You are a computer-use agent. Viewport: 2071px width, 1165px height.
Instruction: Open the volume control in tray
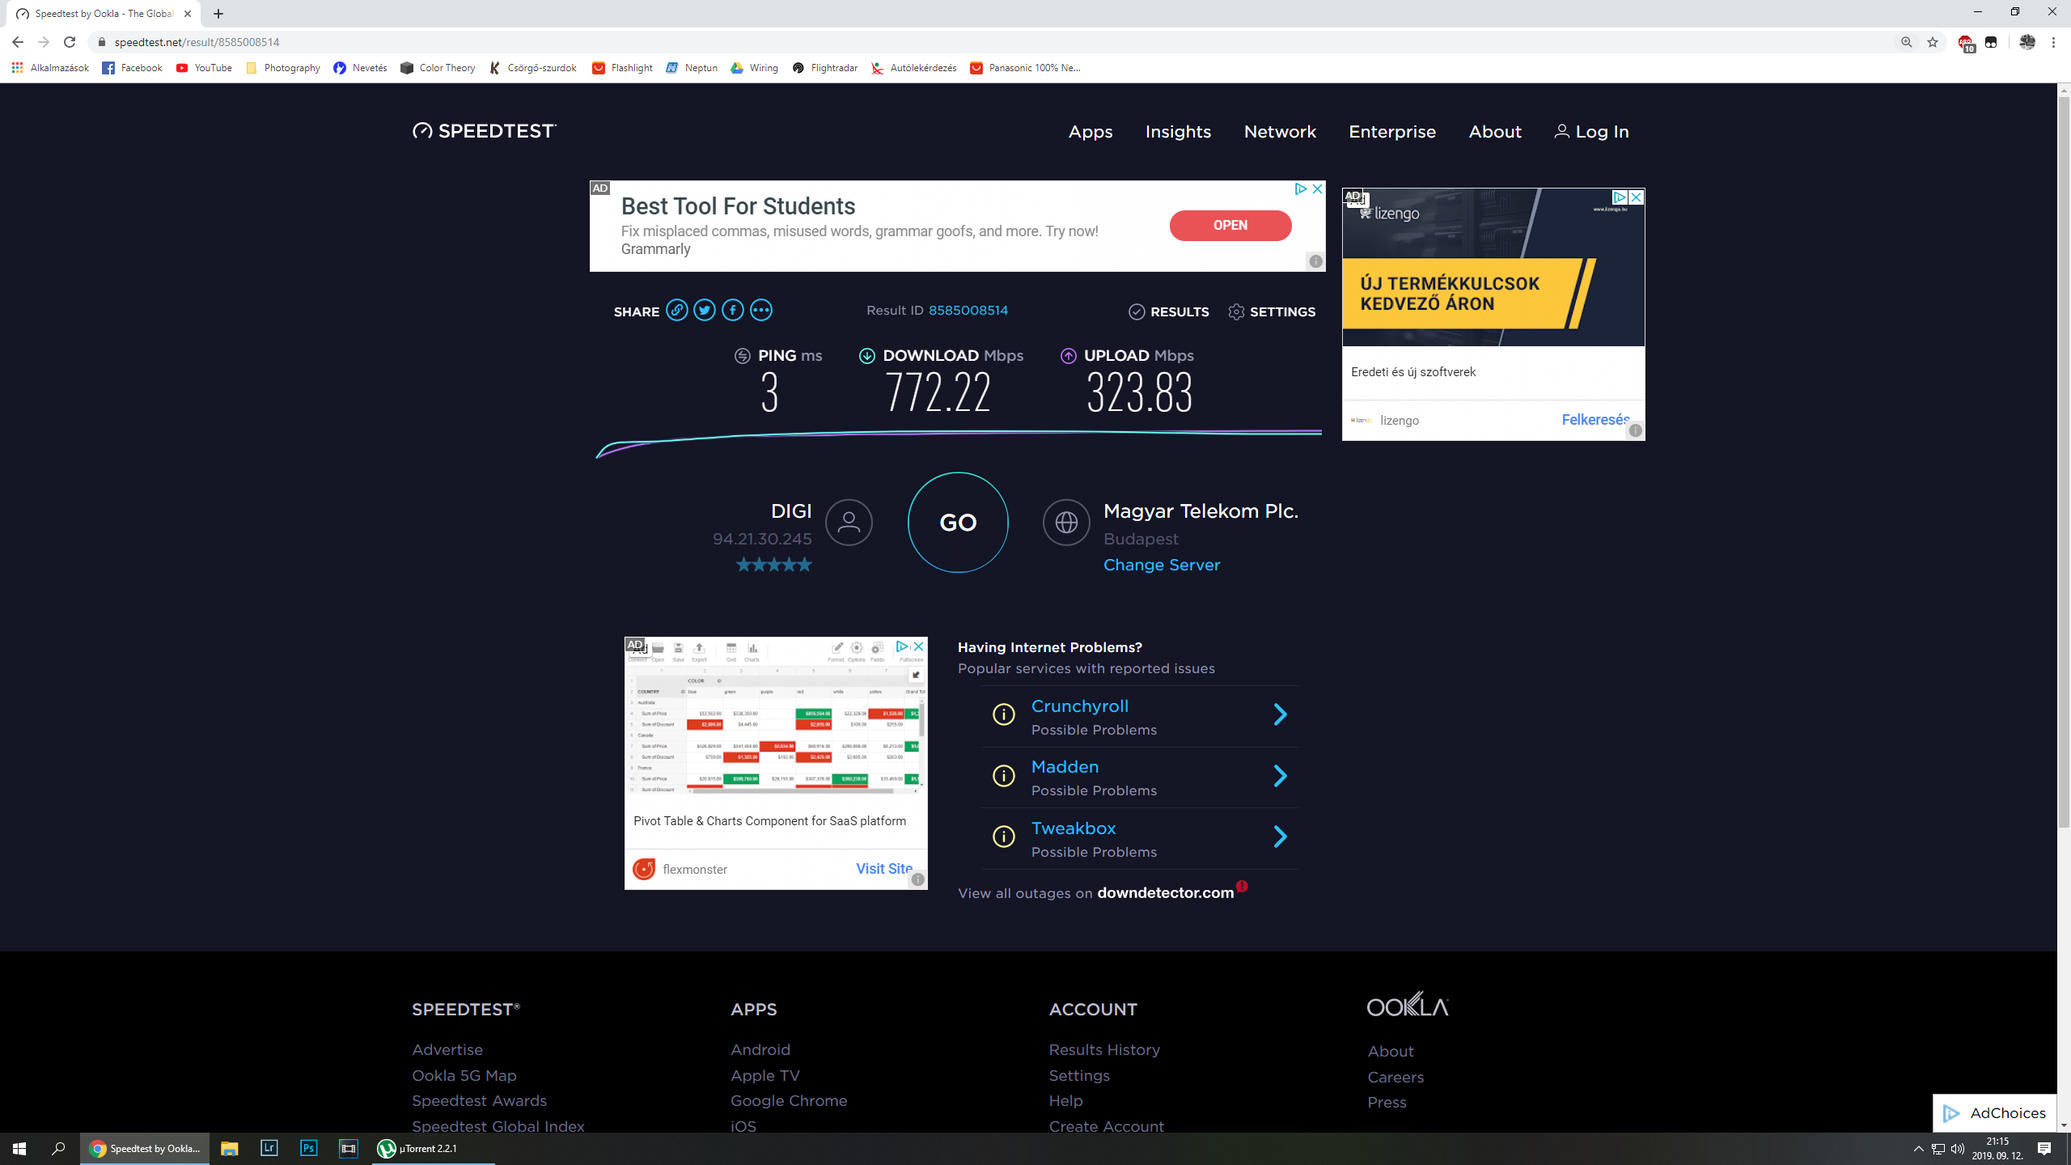point(1957,1148)
